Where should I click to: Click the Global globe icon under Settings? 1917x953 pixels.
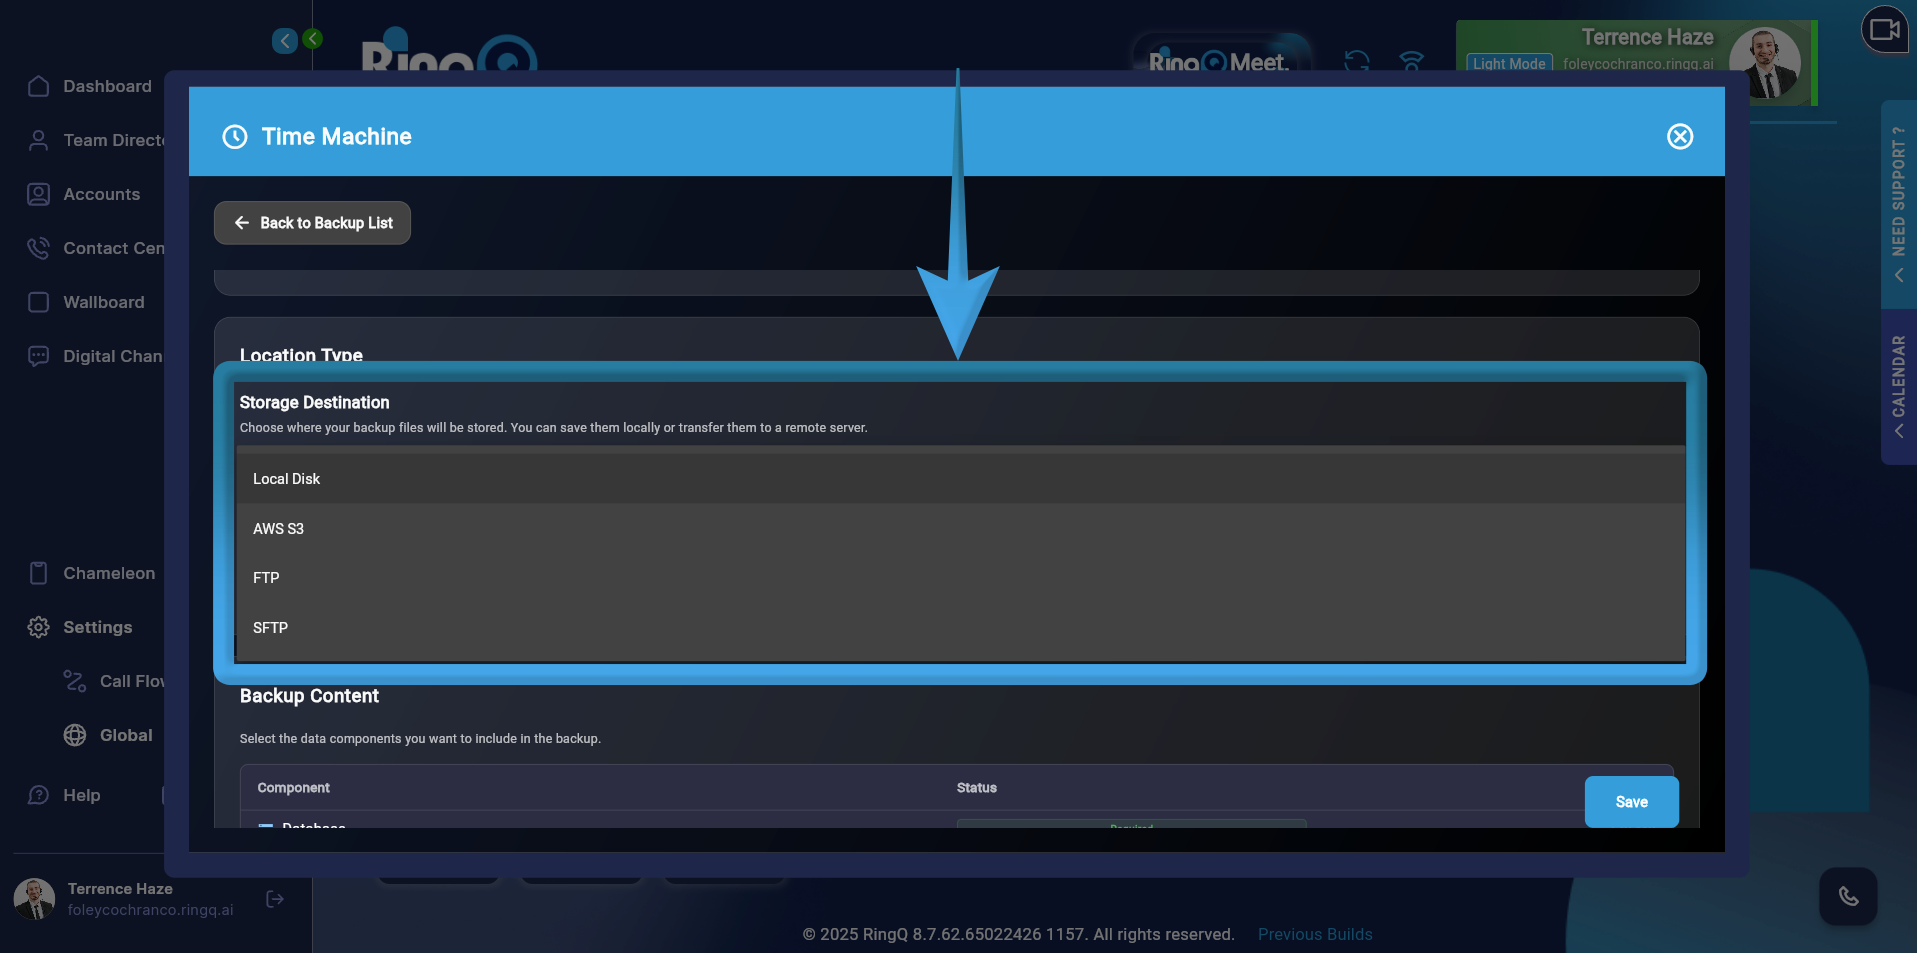point(75,735)
